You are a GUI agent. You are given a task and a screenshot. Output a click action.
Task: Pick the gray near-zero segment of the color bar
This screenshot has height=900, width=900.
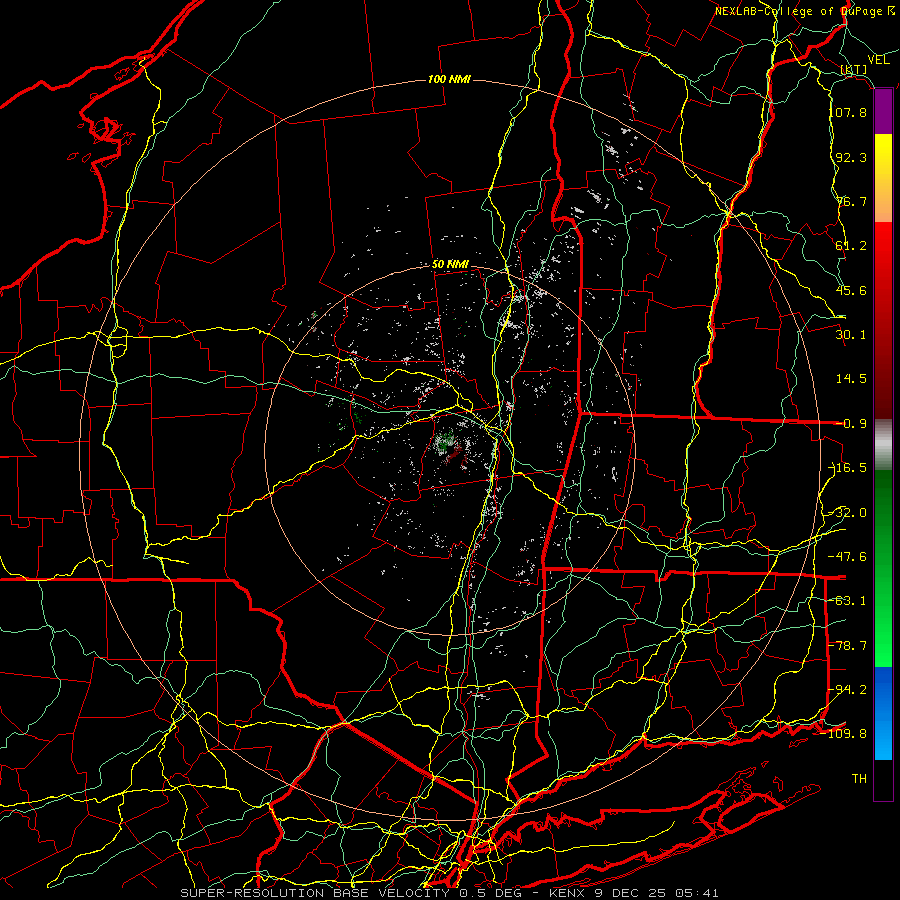point(883,445)
